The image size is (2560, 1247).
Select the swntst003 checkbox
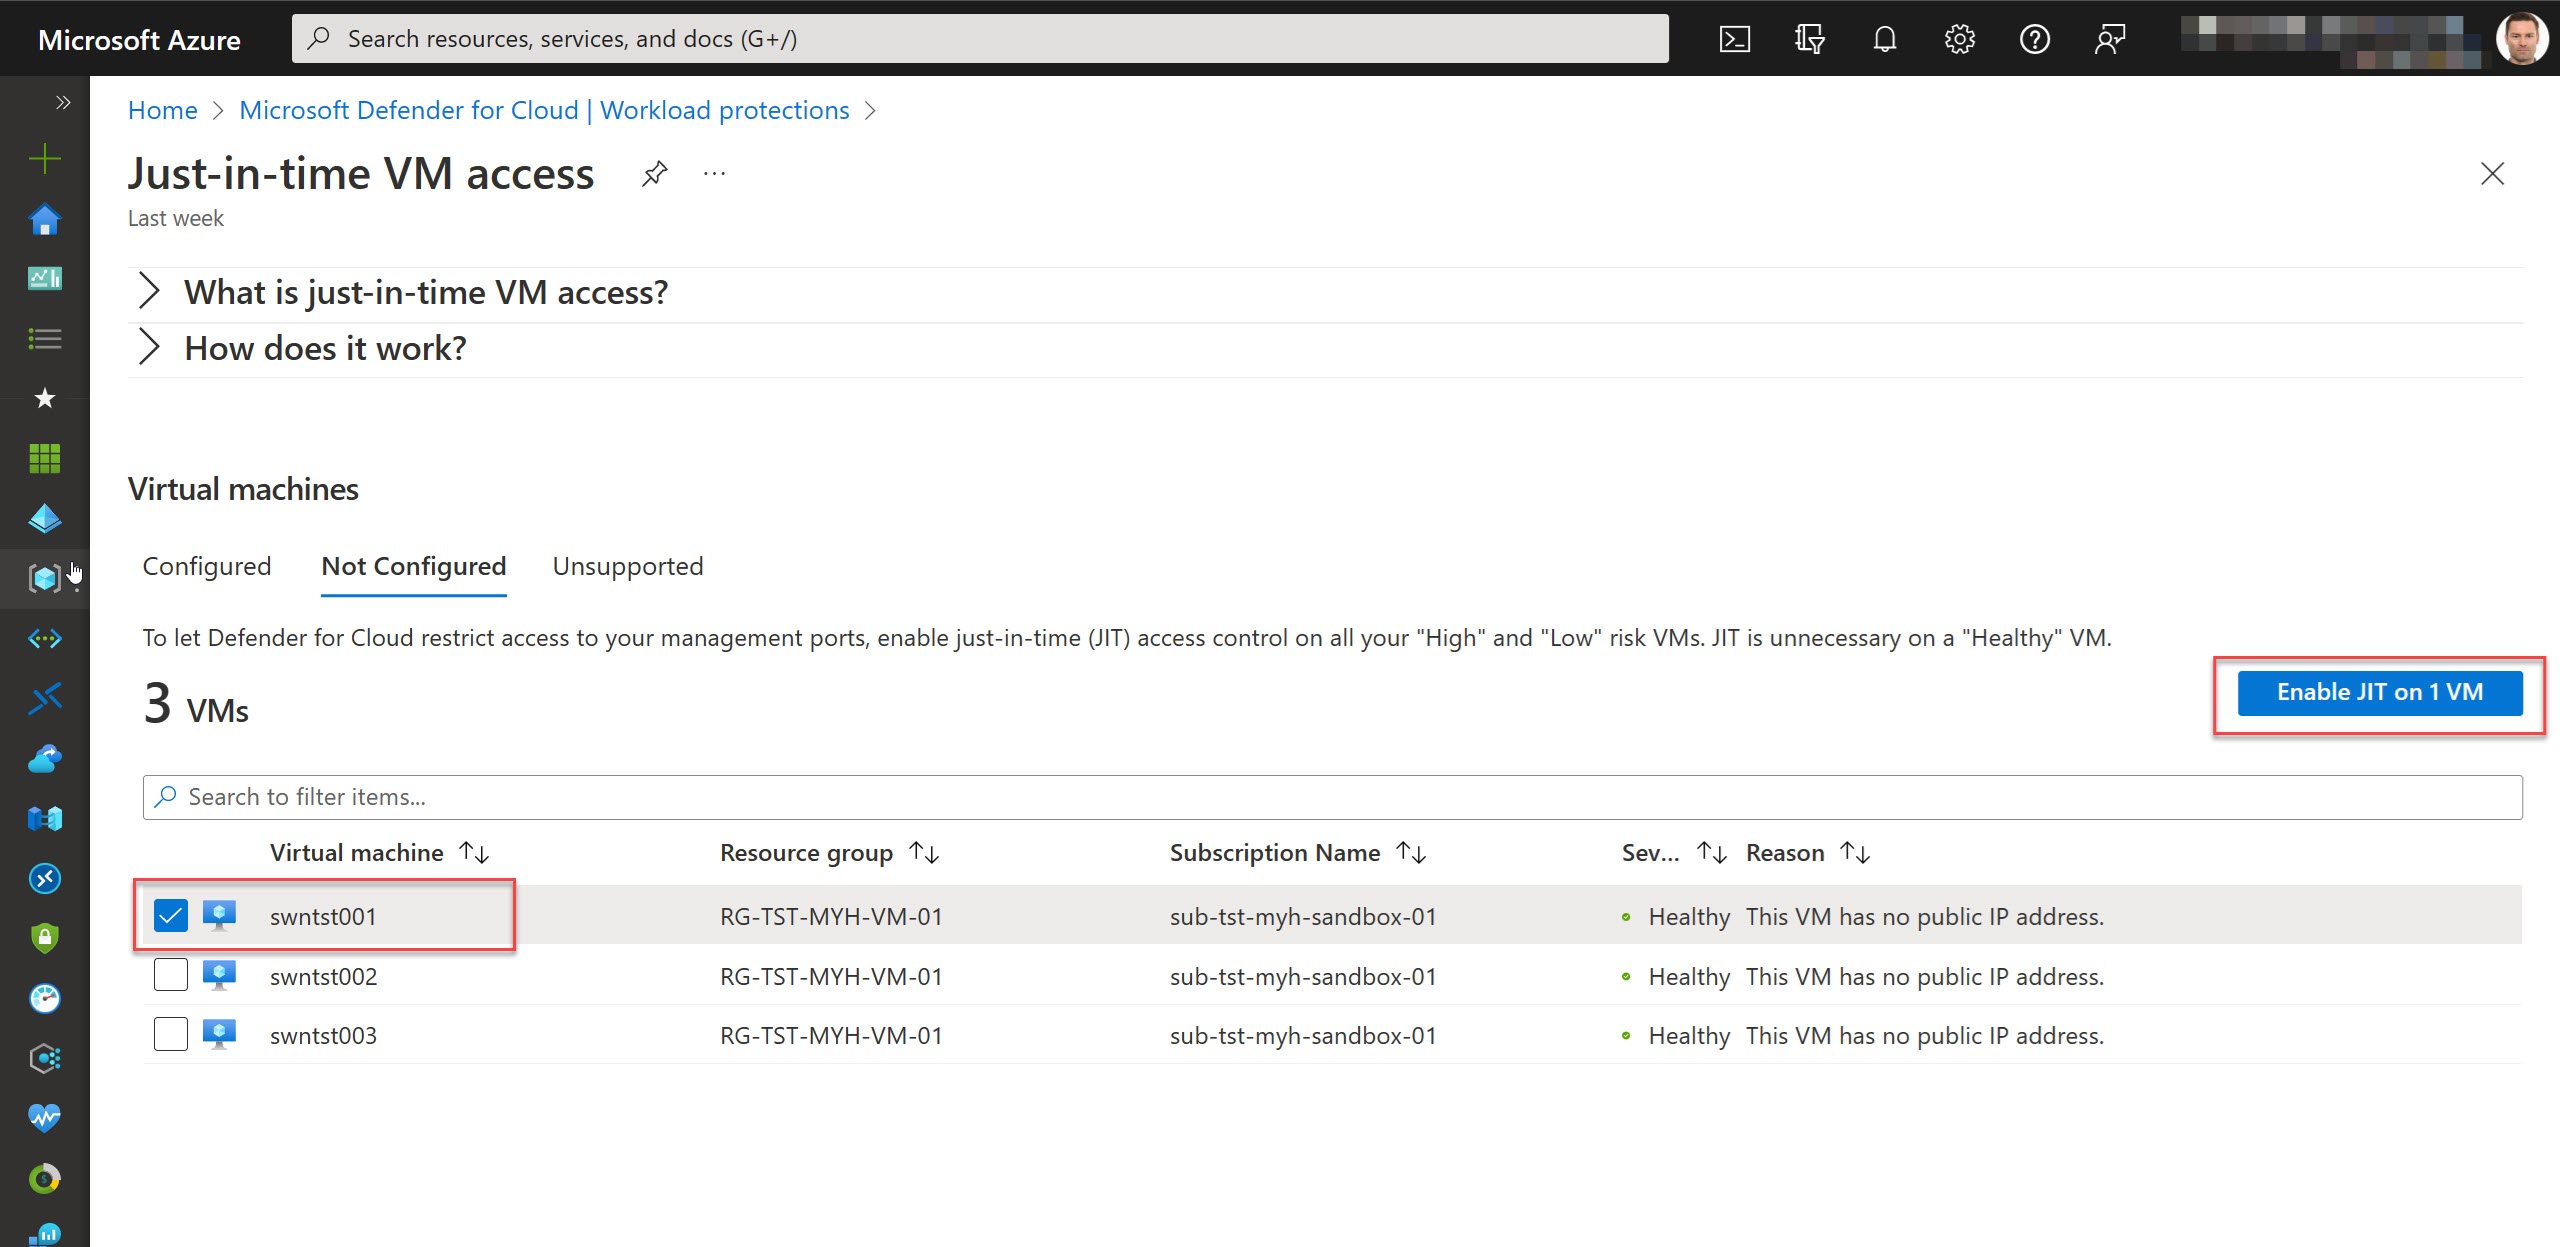click(x=170, y=1034)
